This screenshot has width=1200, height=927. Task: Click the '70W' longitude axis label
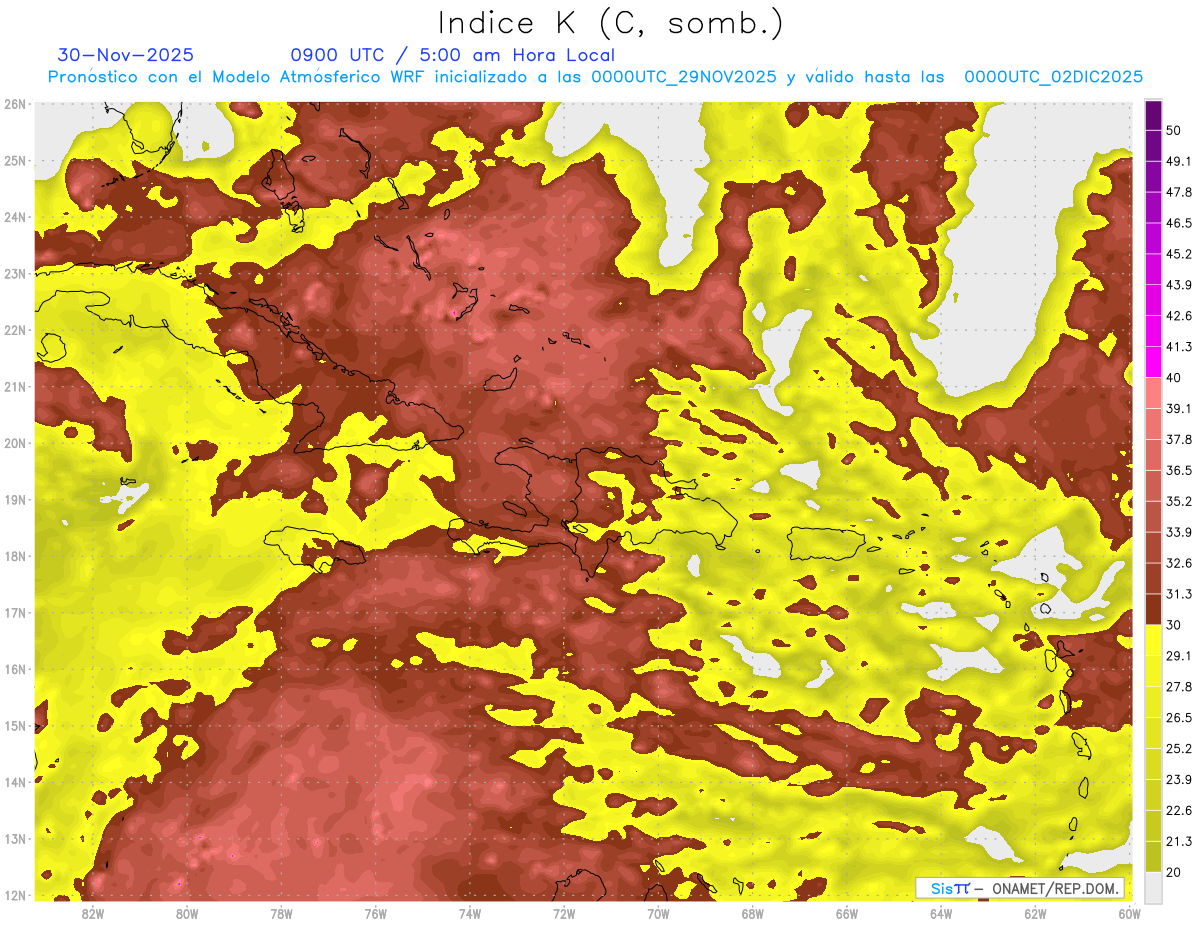[658, 914]
